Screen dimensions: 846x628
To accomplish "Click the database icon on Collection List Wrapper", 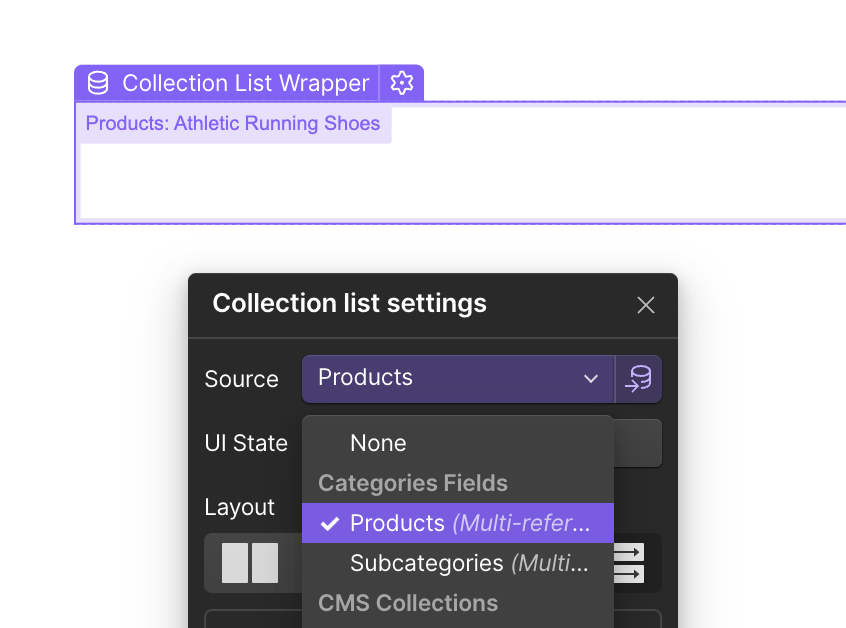I will coord(98,83).
